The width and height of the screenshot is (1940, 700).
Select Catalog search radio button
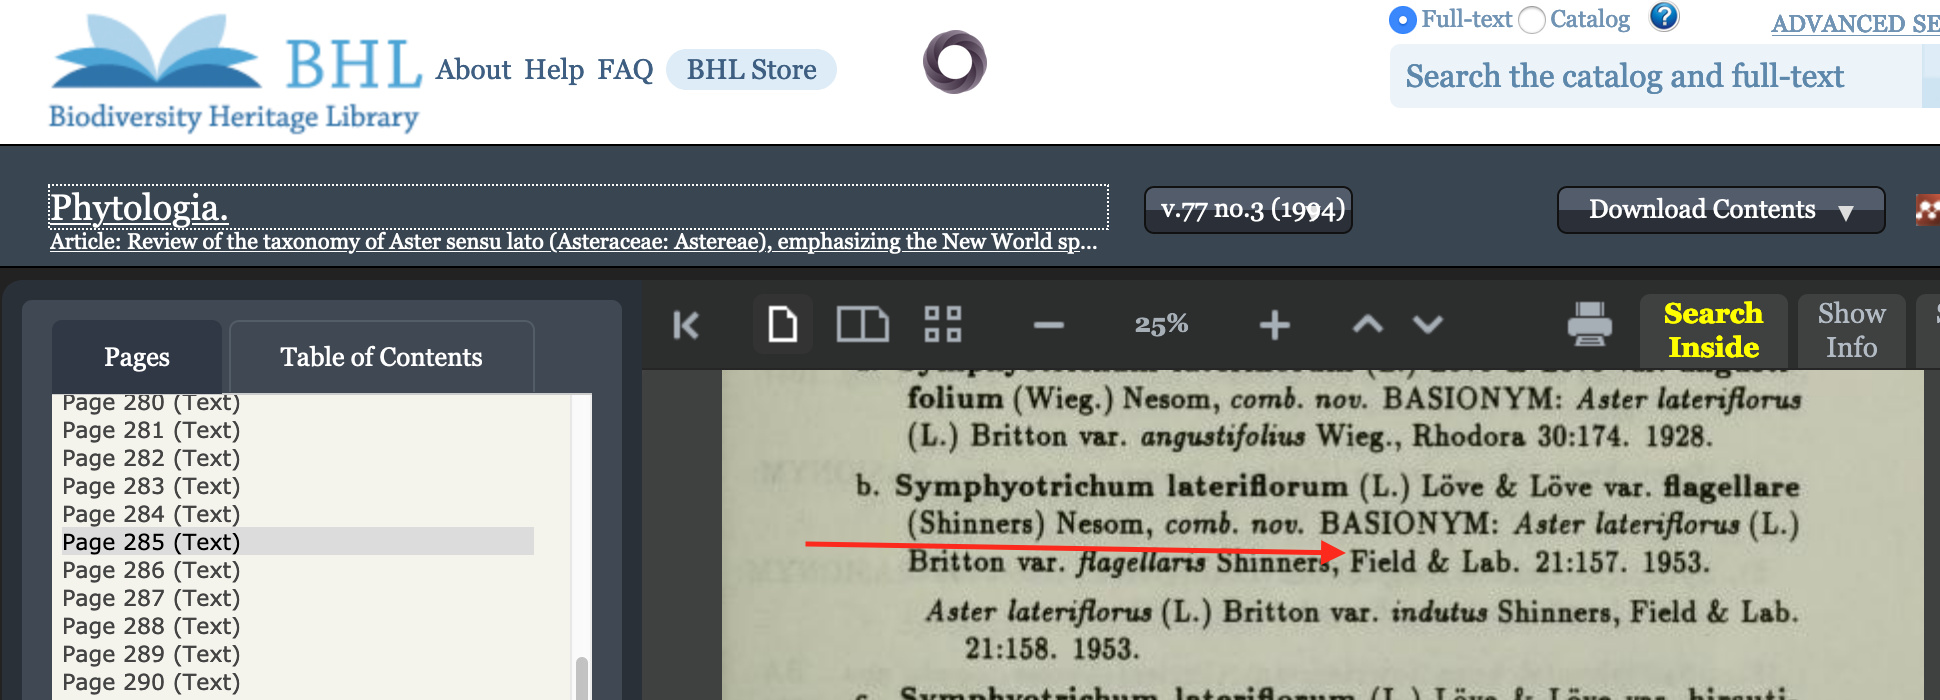pos(1532,20)
